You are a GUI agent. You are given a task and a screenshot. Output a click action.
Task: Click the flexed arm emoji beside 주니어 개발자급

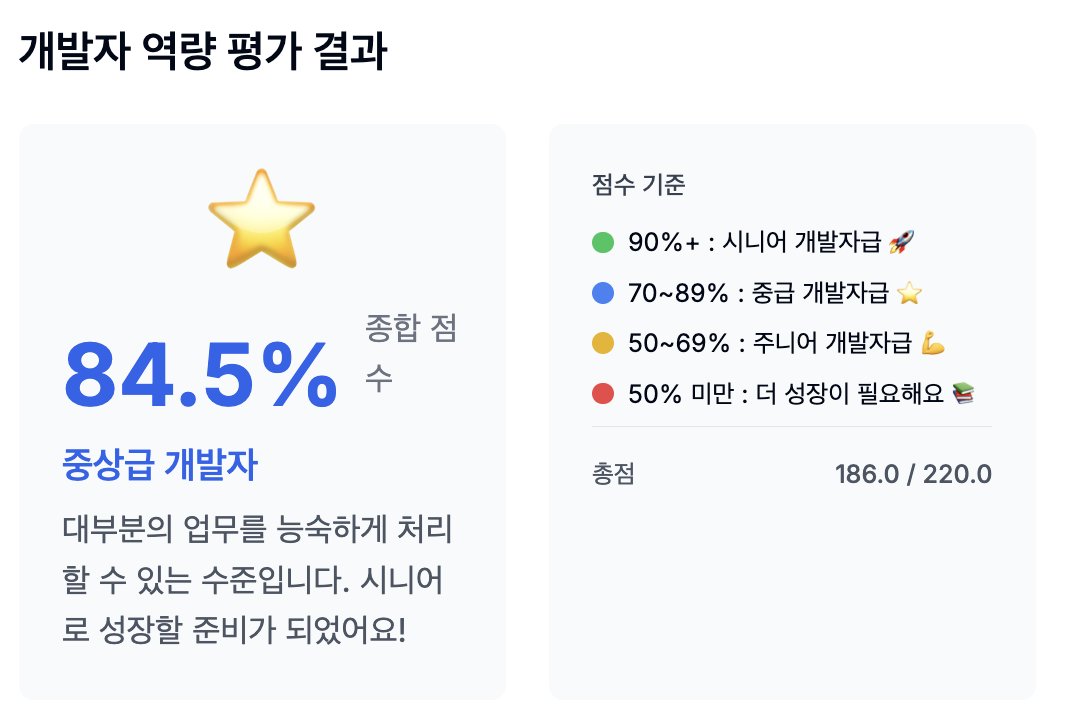pos(933,343)
